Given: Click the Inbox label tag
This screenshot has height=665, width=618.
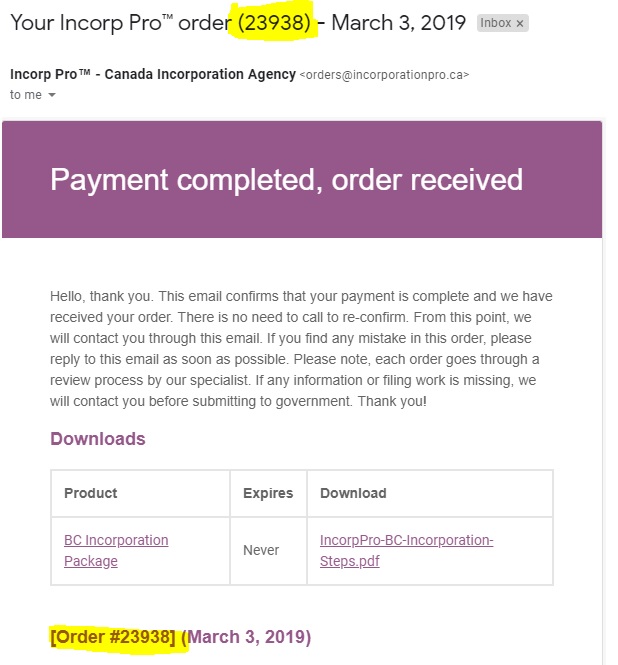Looking at the screenshot, I should pos(495,23).
